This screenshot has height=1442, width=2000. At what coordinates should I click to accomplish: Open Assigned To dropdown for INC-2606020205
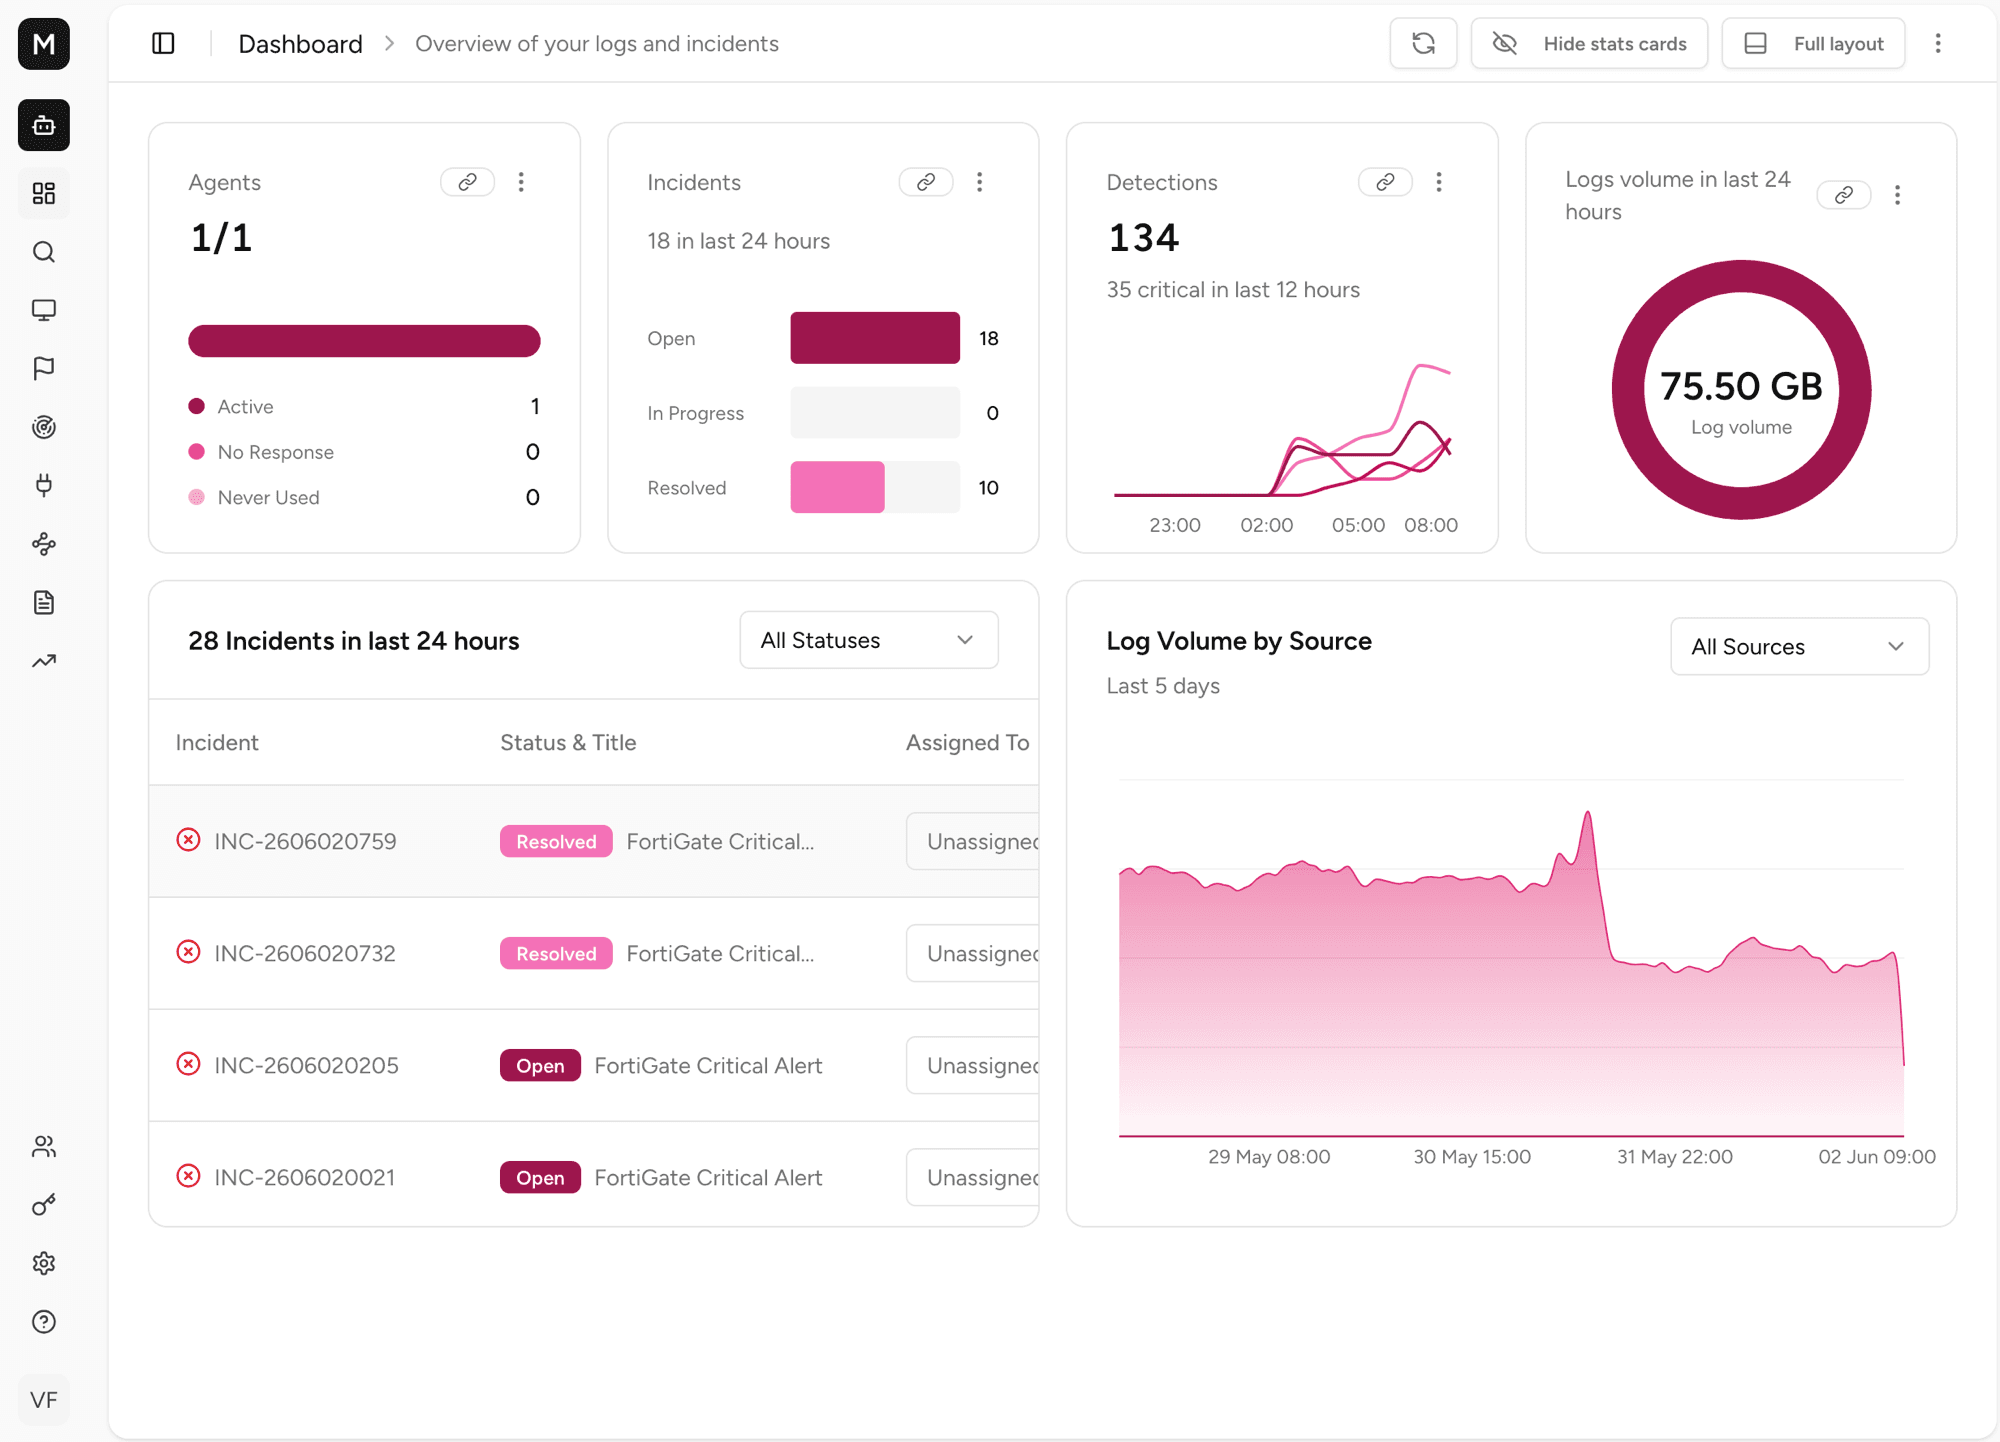tap(972, 1065)
